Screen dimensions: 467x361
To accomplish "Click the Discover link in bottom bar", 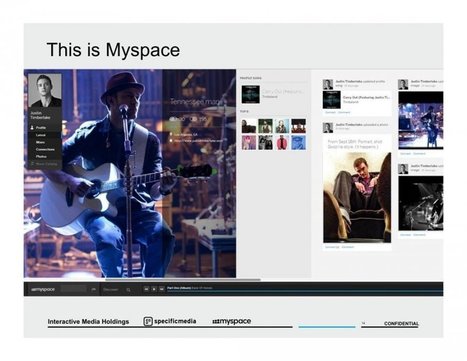I will point(111,290).
